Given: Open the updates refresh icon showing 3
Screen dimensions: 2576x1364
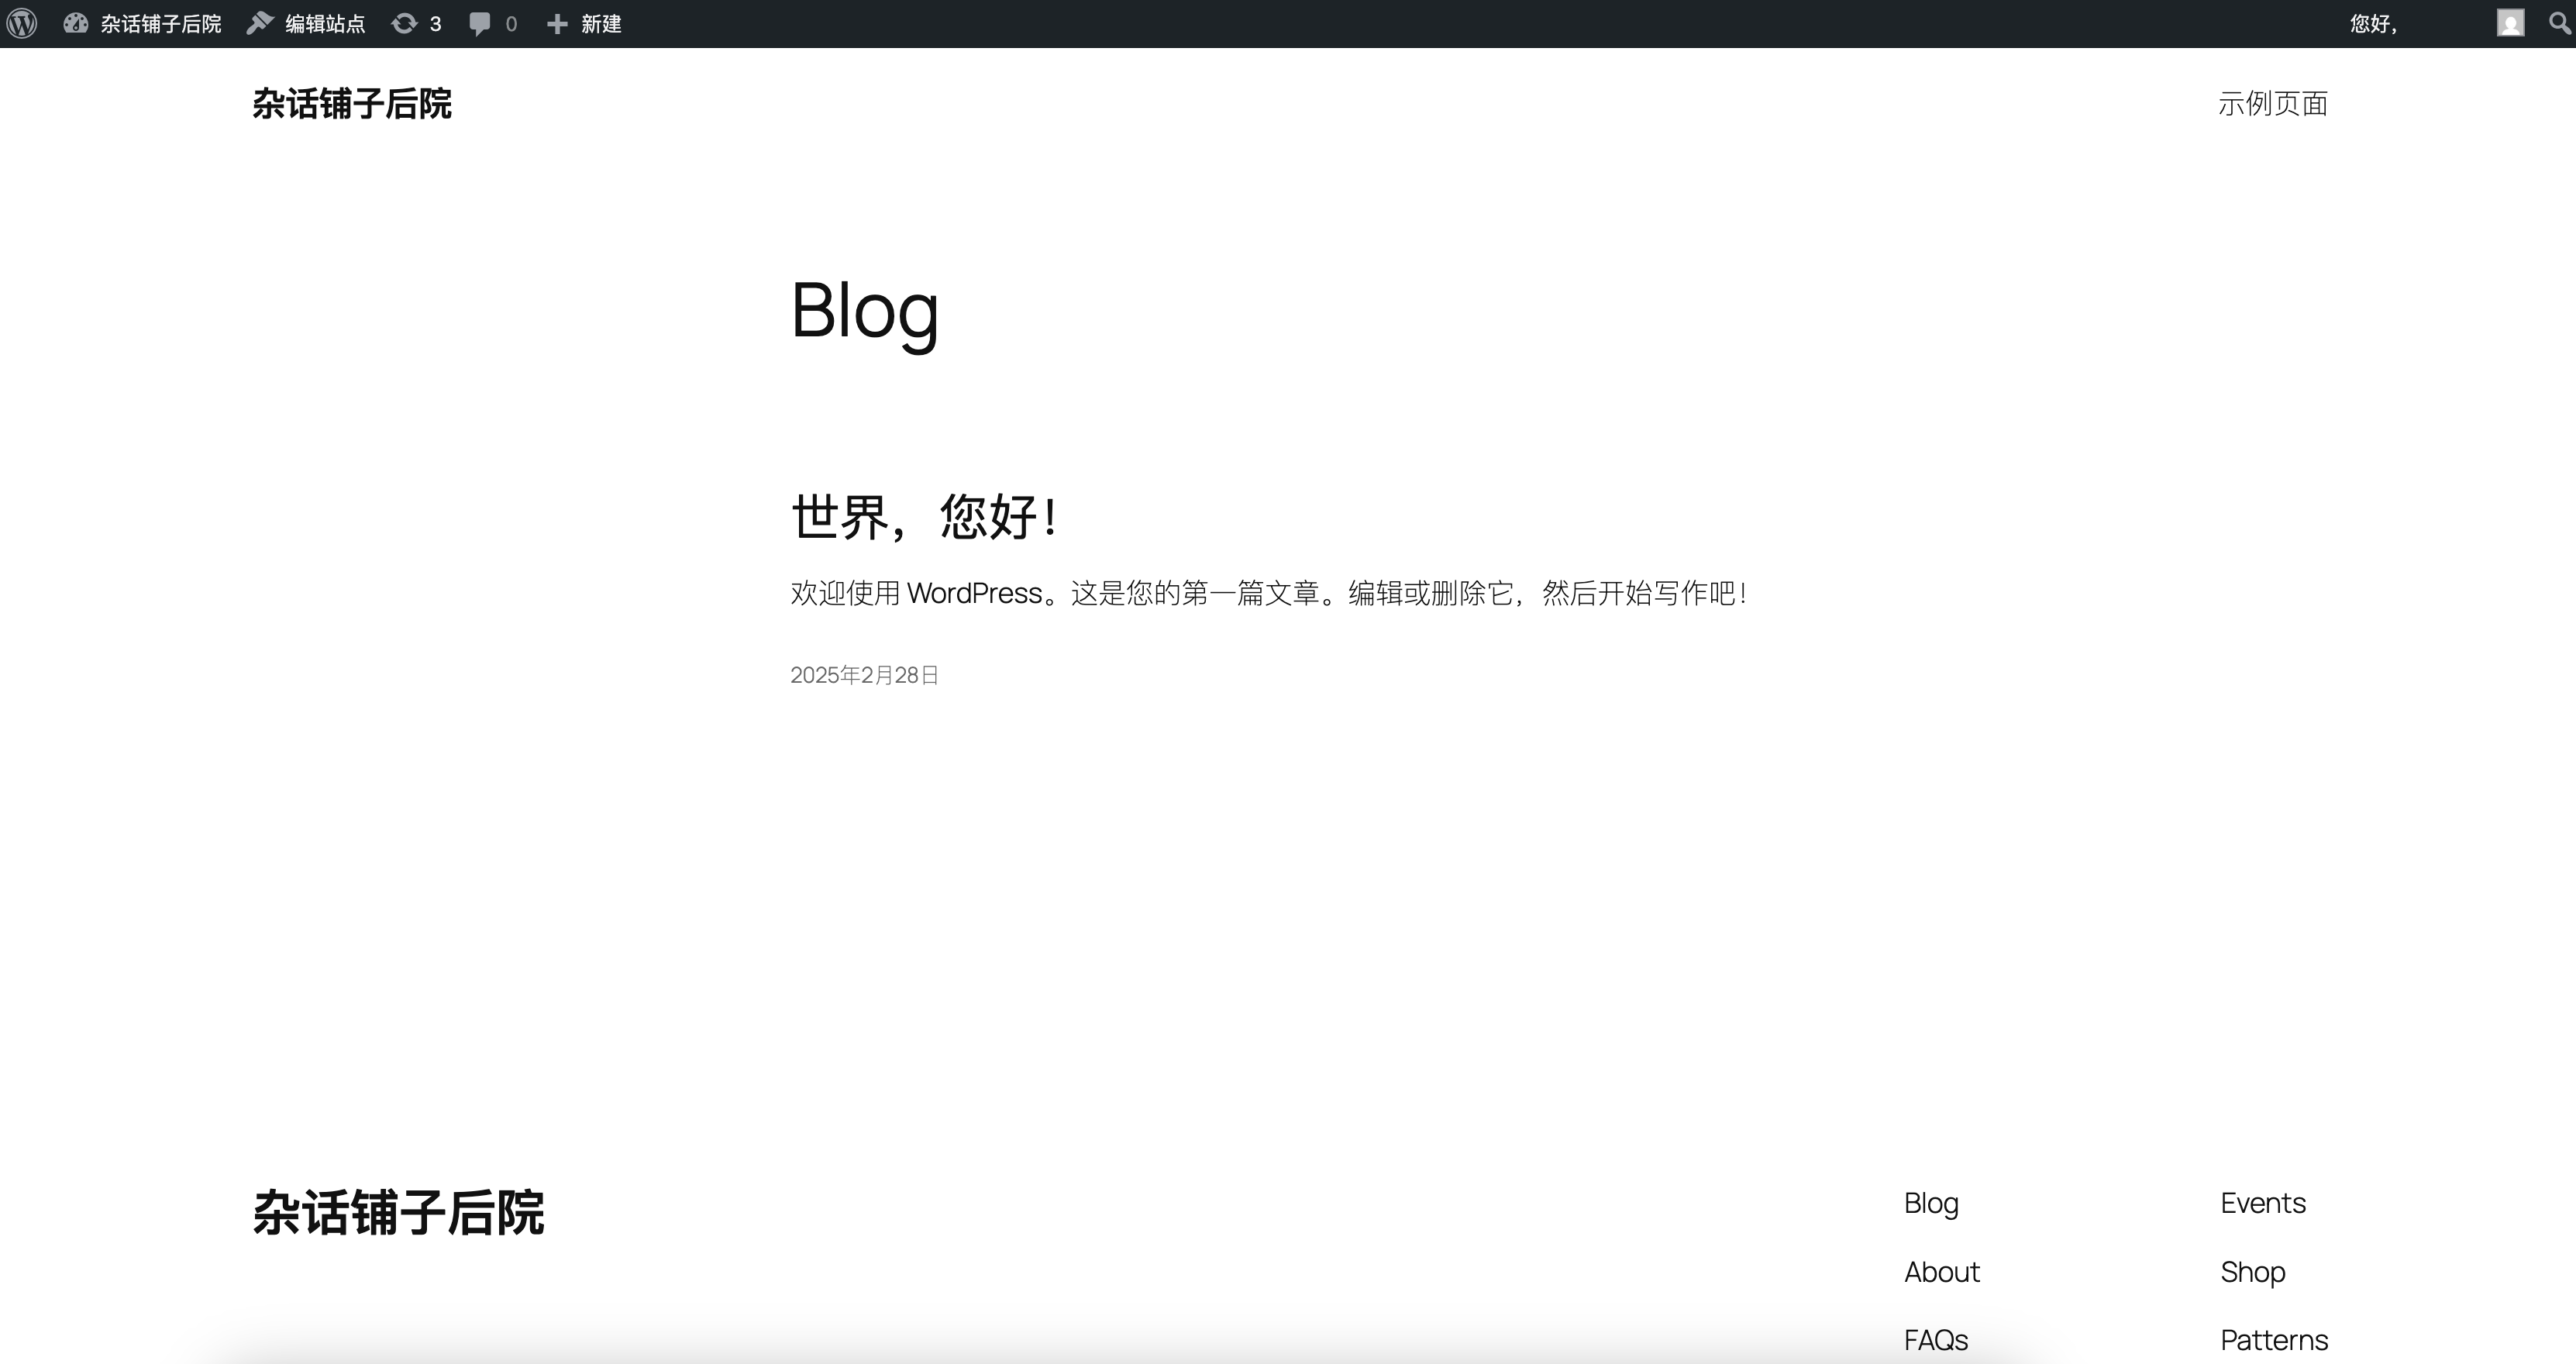Looking at the screenshot, I should (404, 23).
